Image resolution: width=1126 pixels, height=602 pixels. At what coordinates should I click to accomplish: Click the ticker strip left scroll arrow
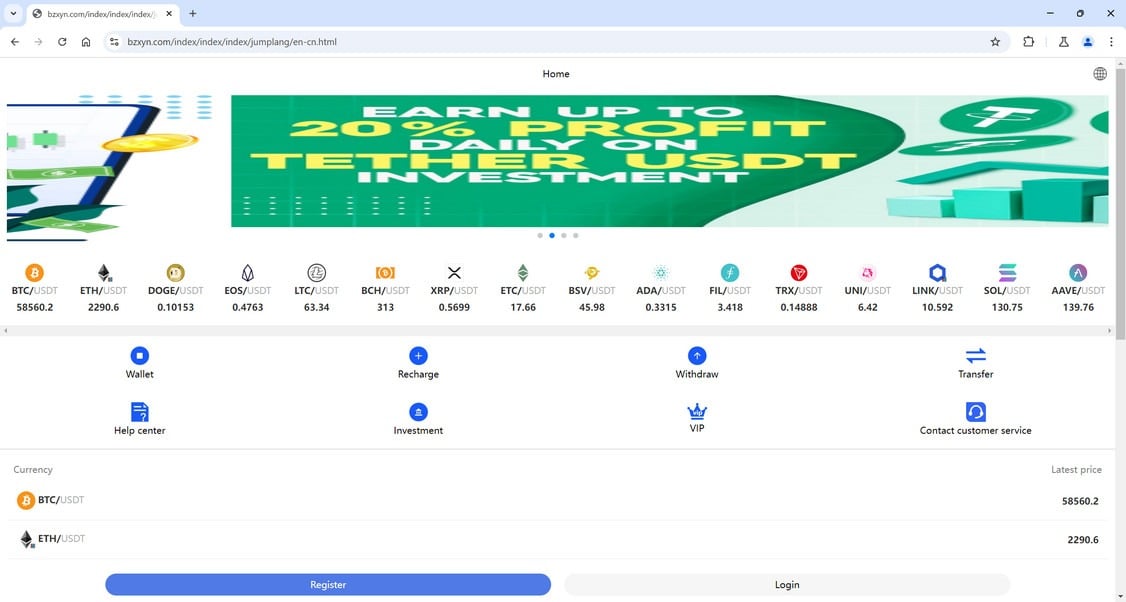click(6, 331)
